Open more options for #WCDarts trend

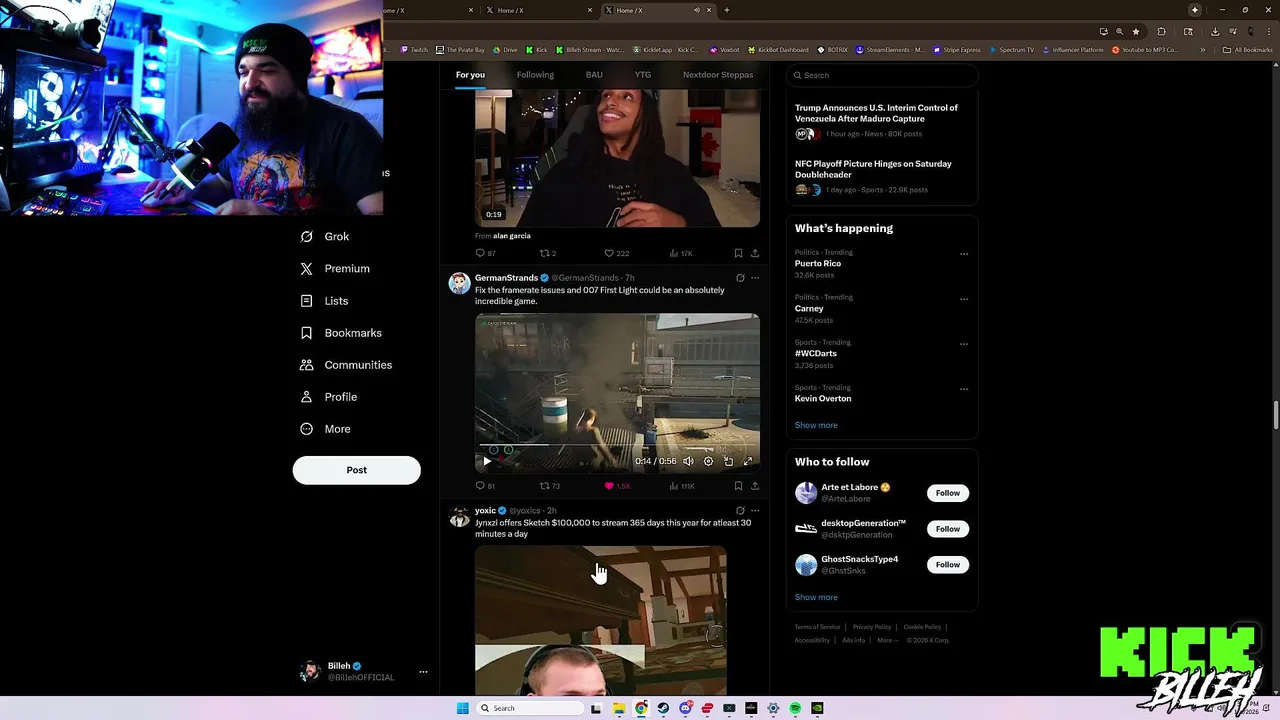(x=964, y=344)
